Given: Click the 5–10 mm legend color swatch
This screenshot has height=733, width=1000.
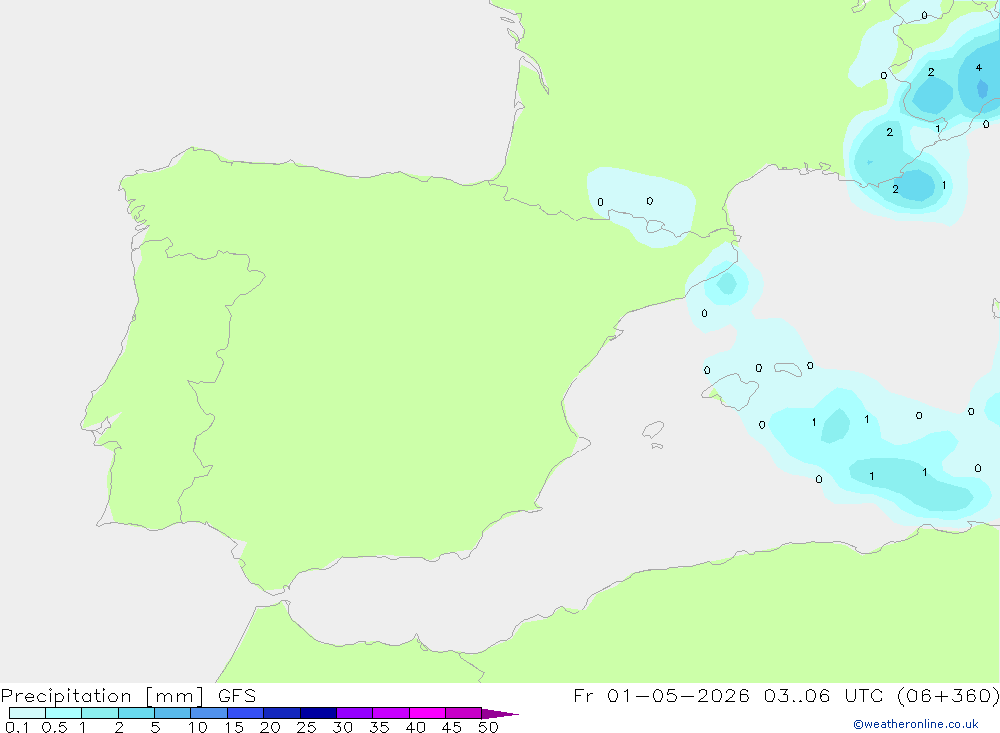Looking at the screenshot, I should (173, 713).
